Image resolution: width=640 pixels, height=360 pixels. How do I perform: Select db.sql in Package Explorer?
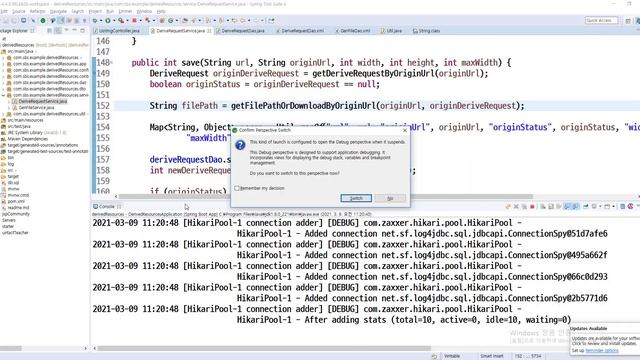[13, 183]
